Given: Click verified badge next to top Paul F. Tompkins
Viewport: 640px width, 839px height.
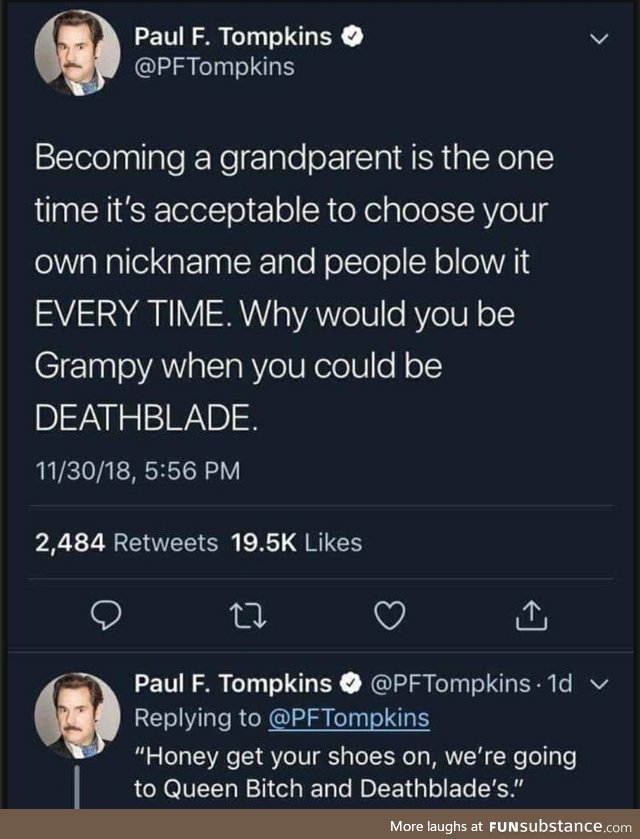Looking at the screenshot, I should 353,37.
